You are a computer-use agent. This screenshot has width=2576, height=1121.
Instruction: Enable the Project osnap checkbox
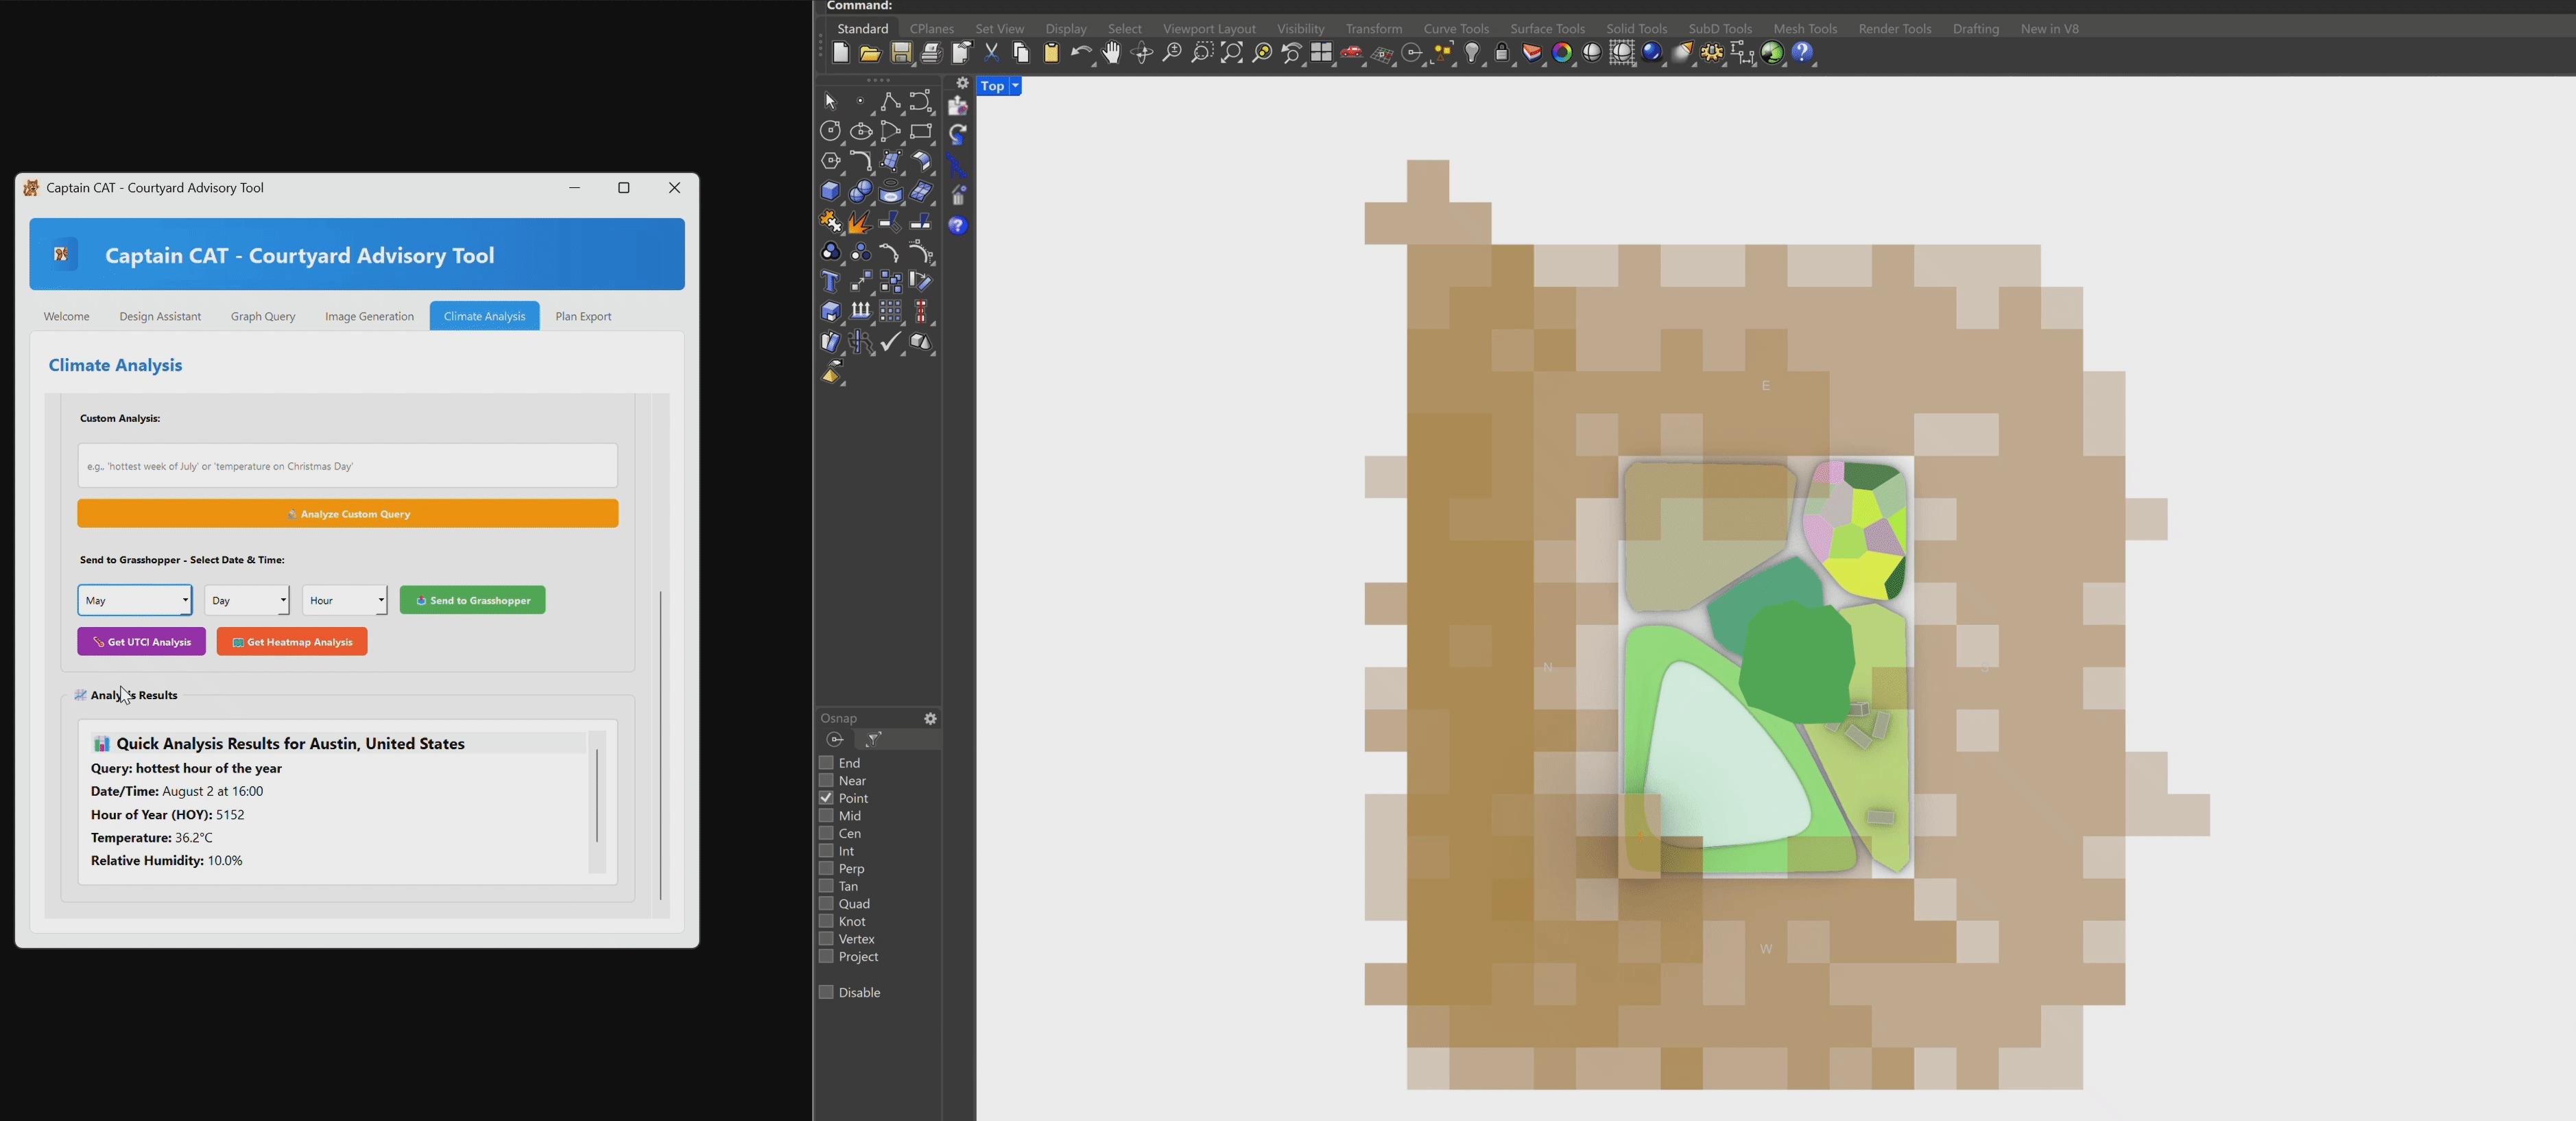tap(826, 956)
